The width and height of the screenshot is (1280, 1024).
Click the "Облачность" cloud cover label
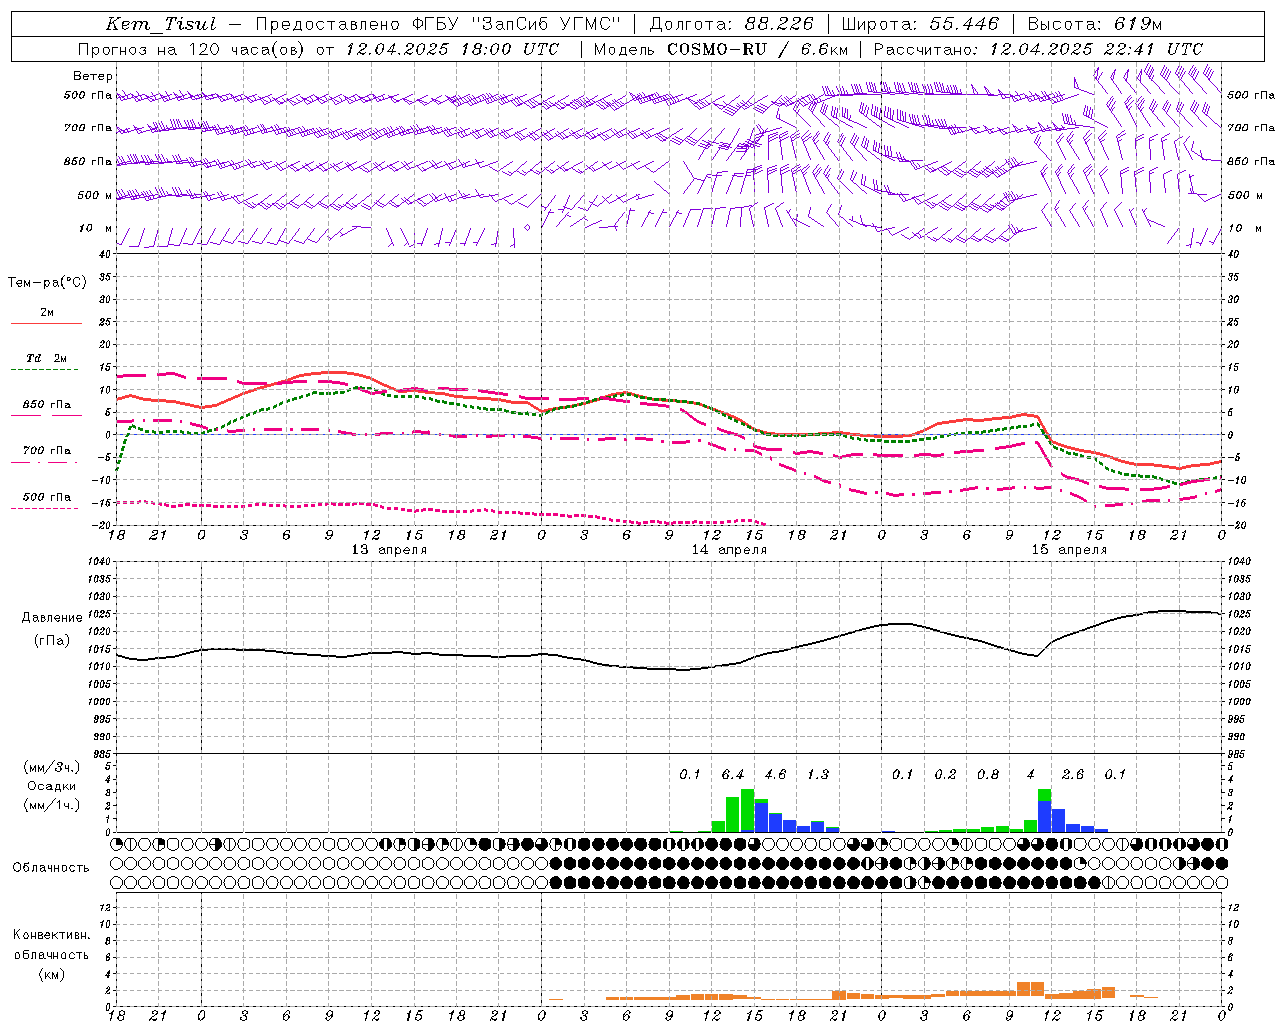coord(51,867)
